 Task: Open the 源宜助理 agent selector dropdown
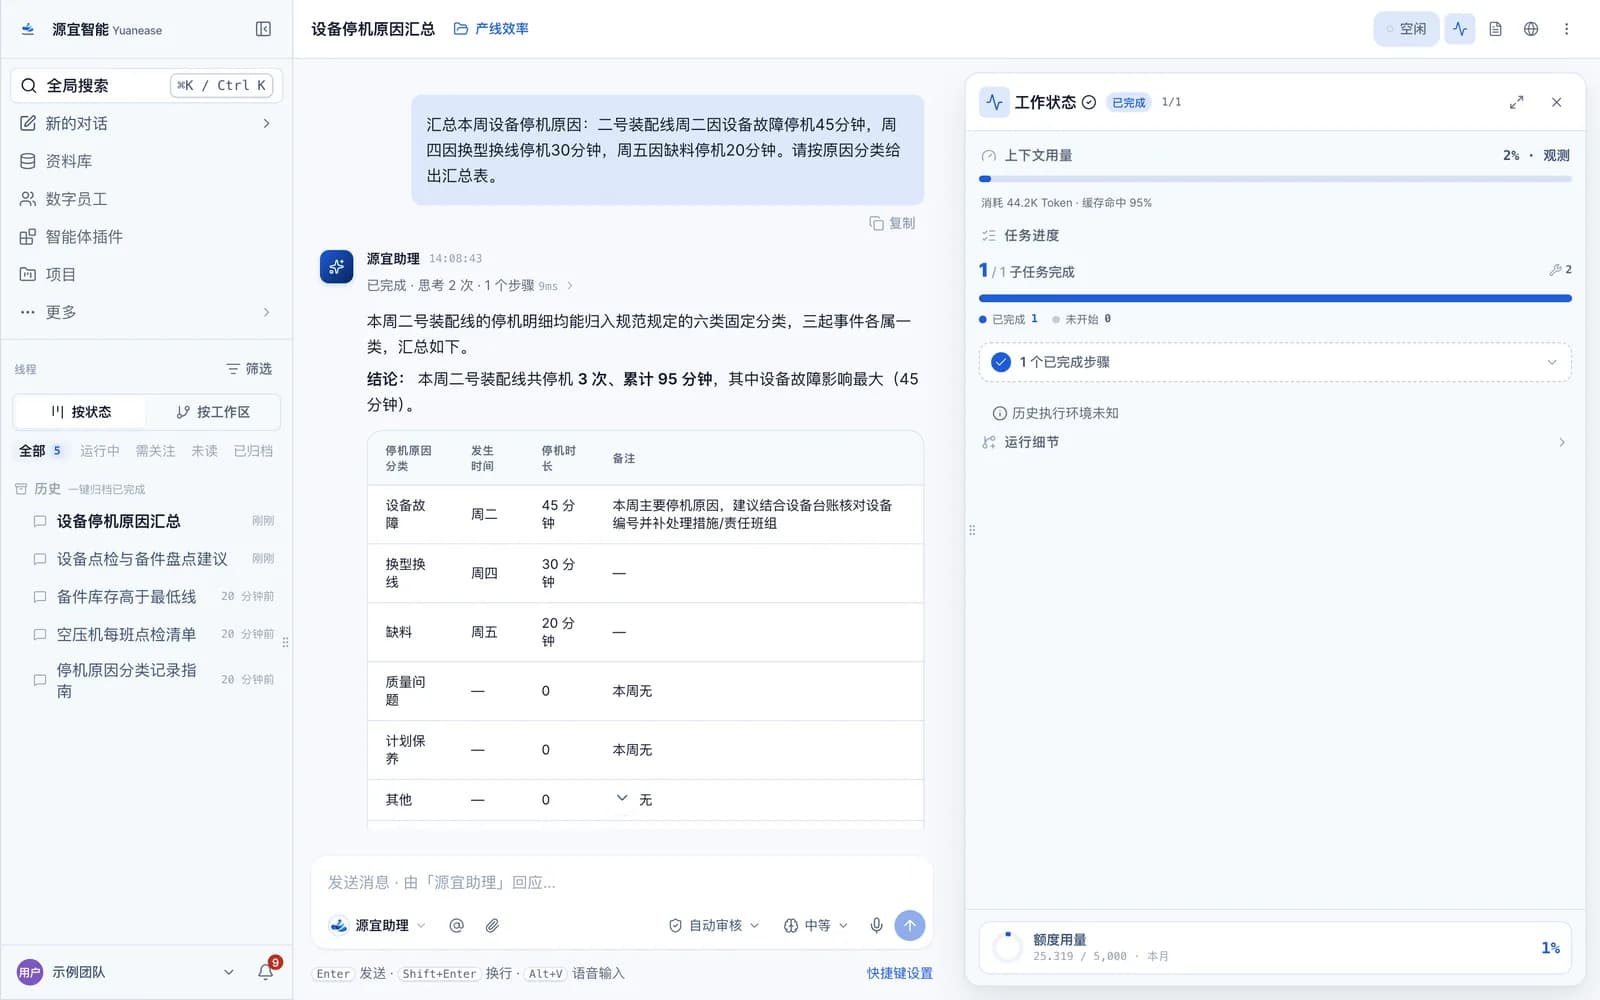(378, 926)
